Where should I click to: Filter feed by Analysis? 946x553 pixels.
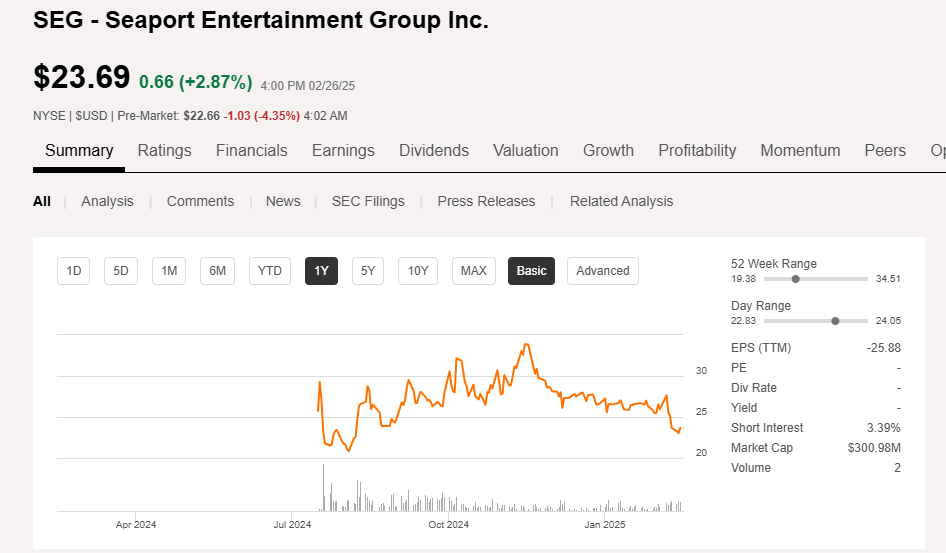tap(107, 201)
